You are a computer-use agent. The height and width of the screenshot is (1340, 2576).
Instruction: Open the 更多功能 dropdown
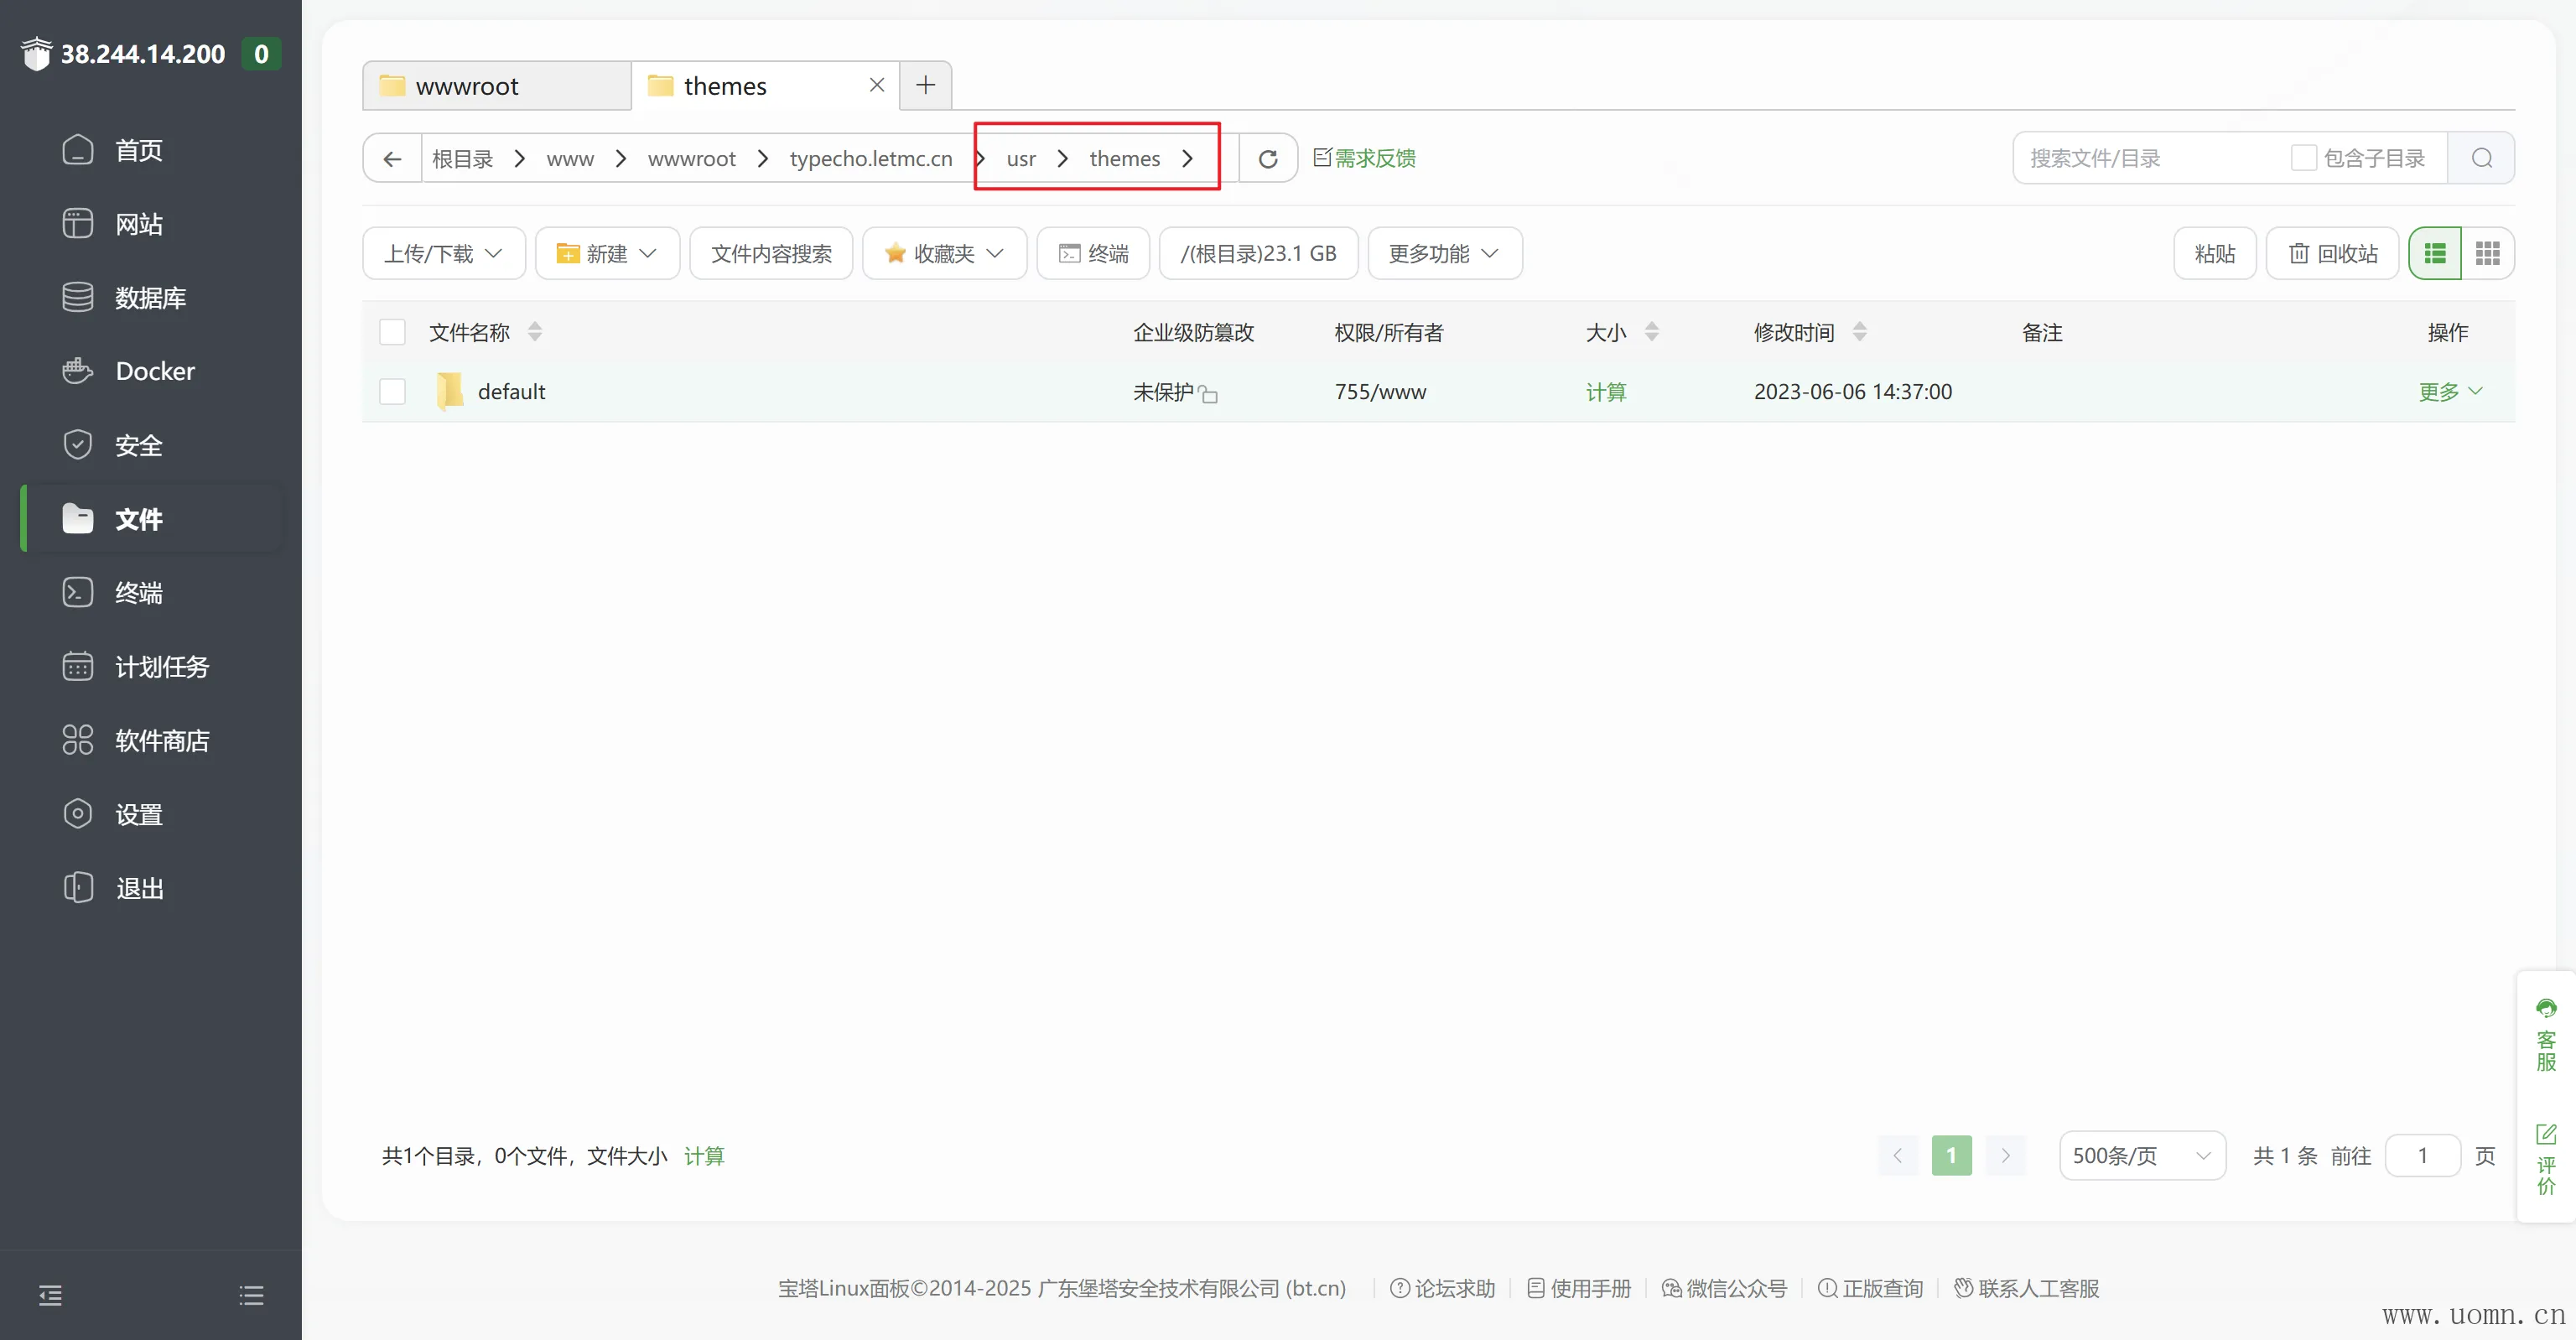(x=1443, y=254)
